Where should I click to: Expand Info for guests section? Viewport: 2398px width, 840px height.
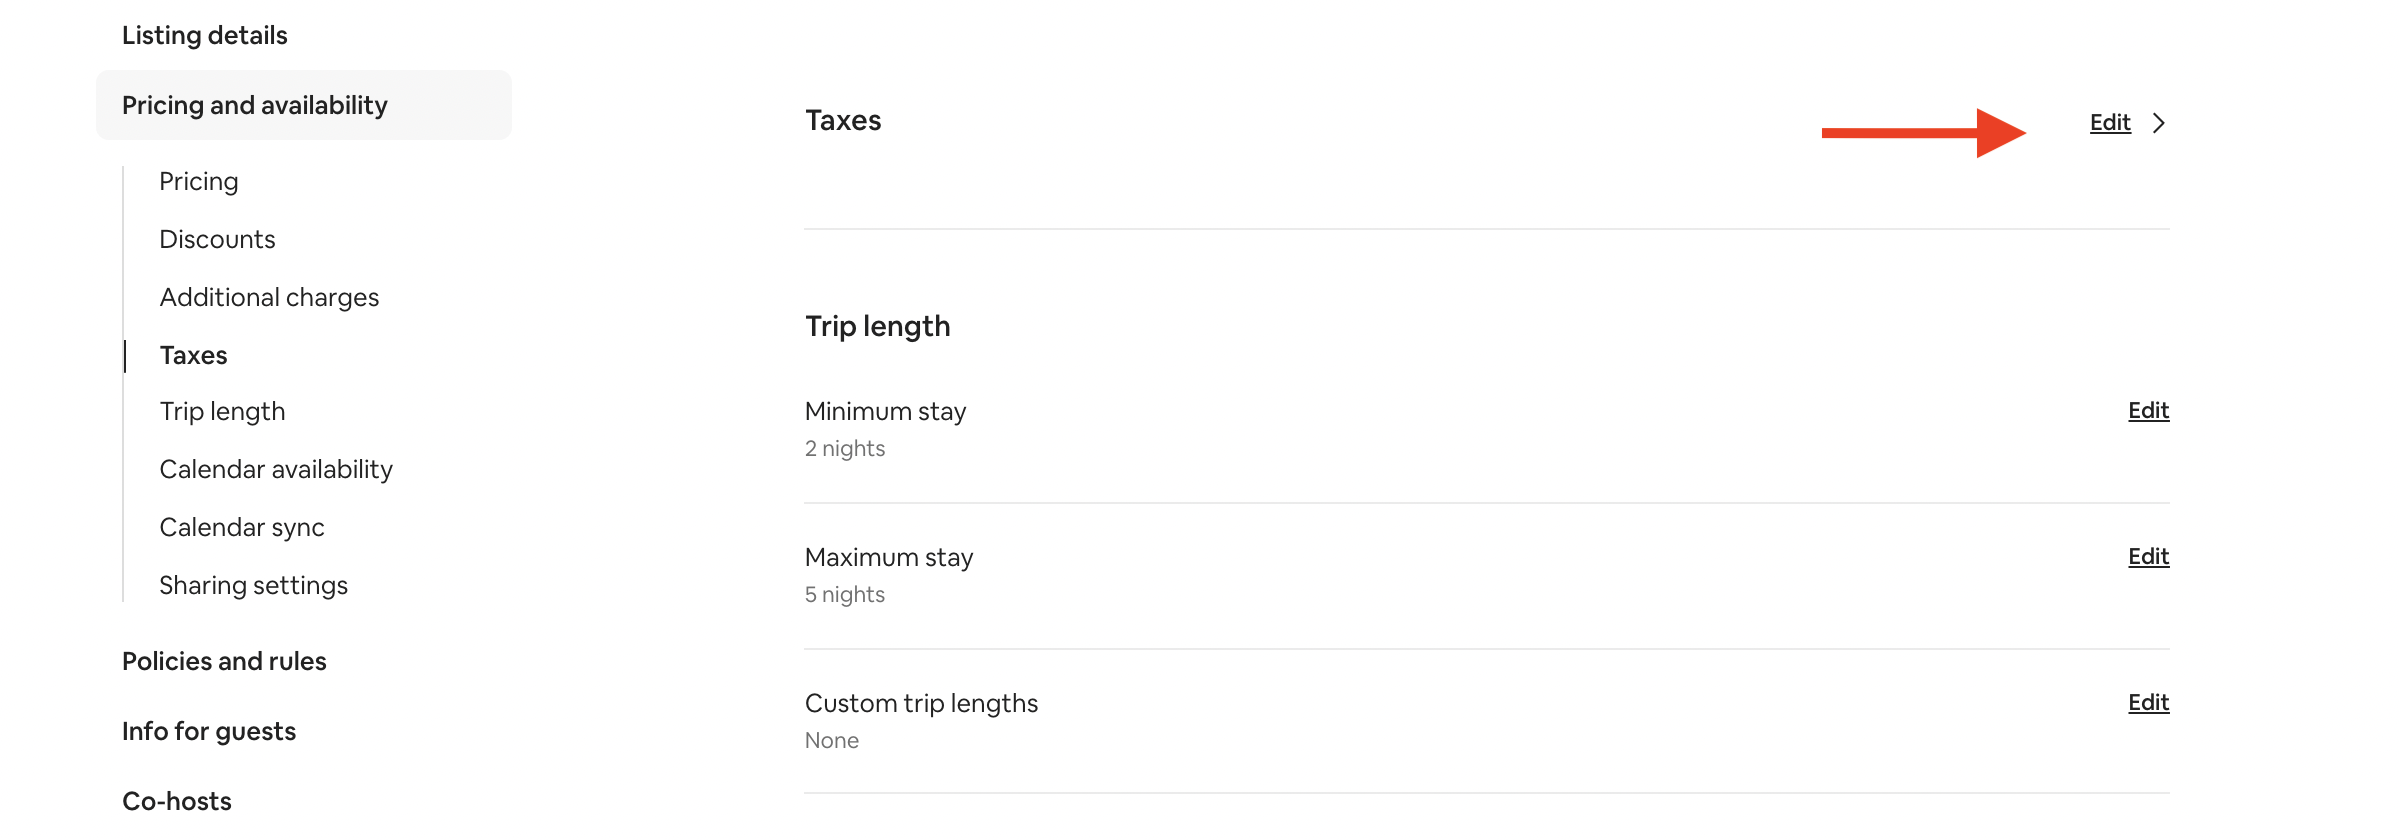209,732
